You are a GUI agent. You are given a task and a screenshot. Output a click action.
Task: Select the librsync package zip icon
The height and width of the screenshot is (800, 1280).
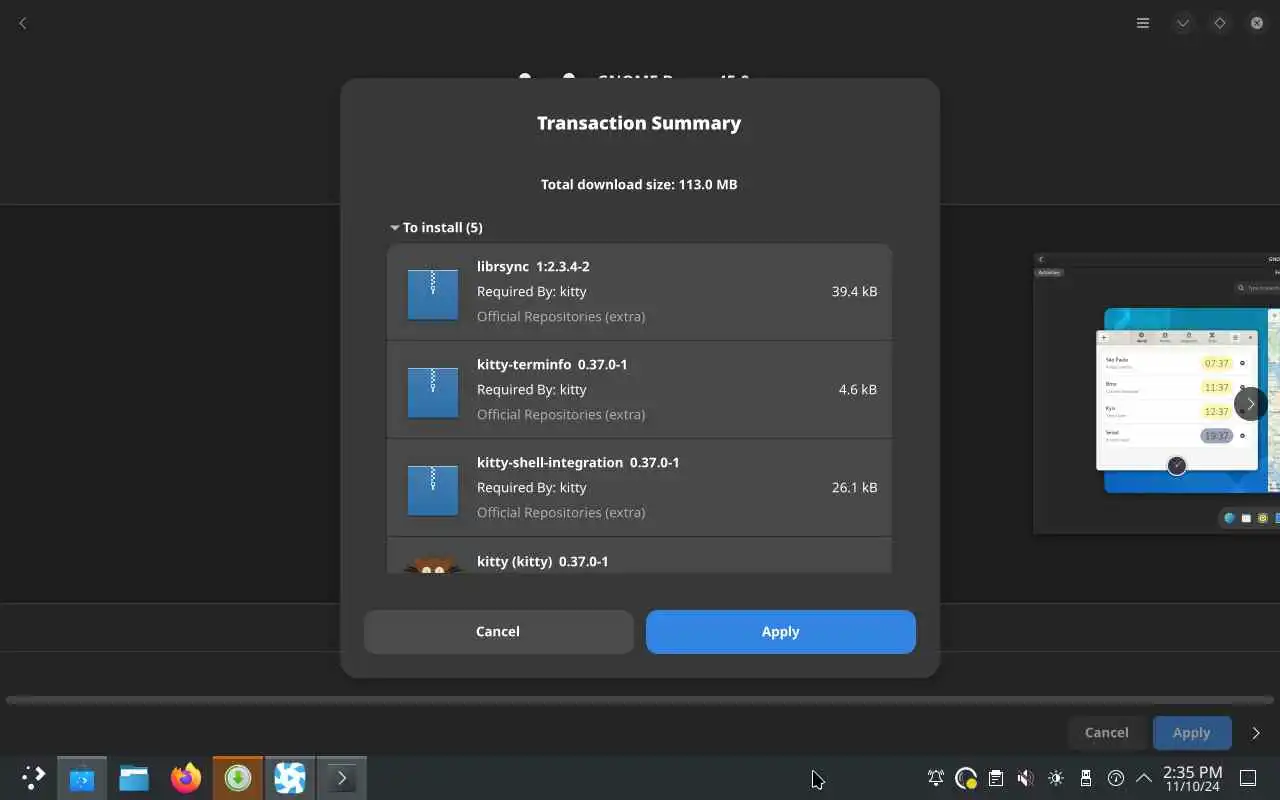pyautogui.click(x=432, y=294)
